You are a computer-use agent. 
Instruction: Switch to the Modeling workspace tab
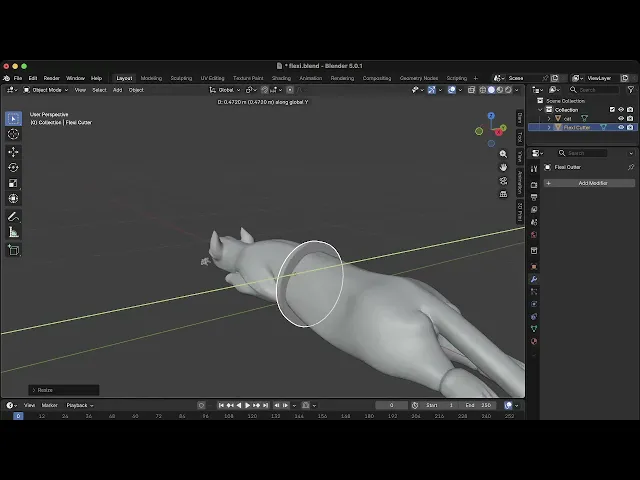click(x=151, y=78)
